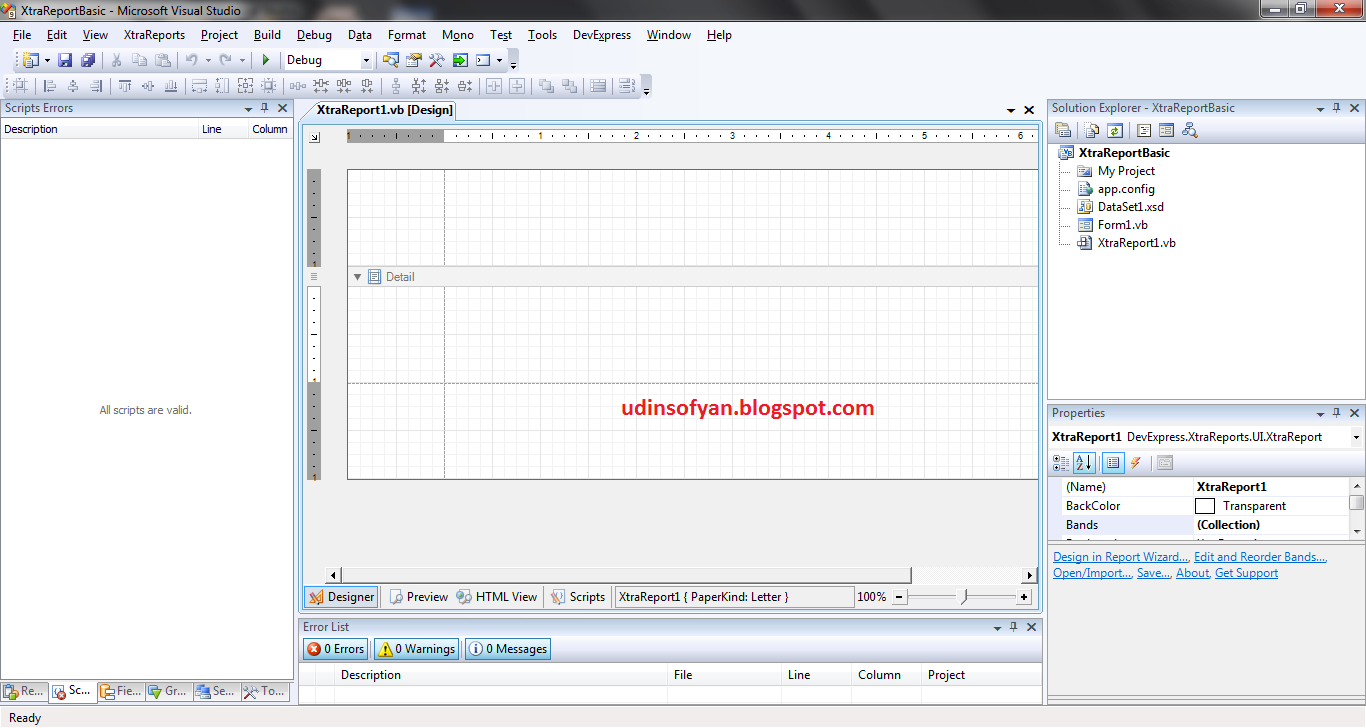Select the XtraReport1.vb [Design] tab
Viewport: 1366px width, 728px height.
click(x=385, y=110)
